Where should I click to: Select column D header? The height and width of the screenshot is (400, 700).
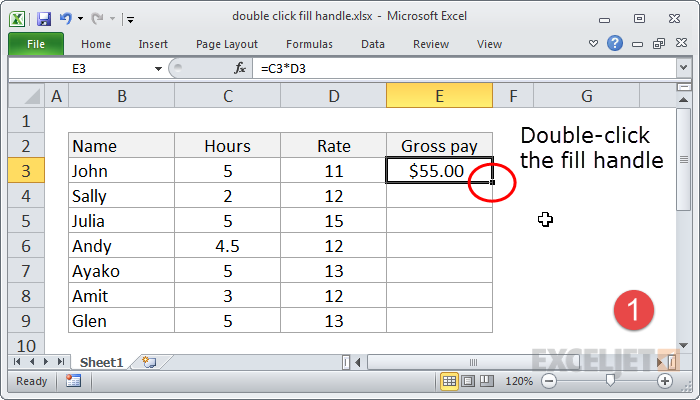[x=333, y=96]
